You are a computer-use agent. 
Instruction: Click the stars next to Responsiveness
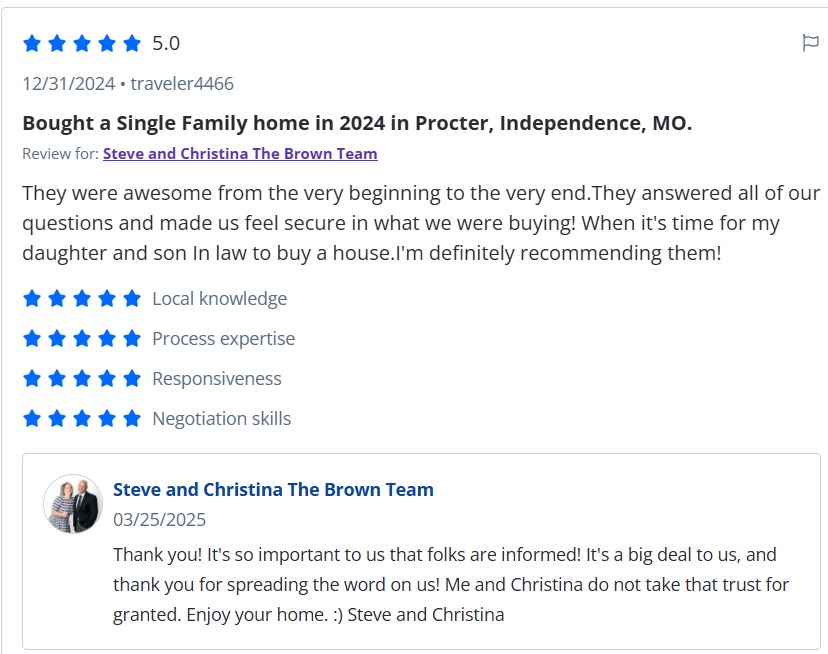(82, 378)
